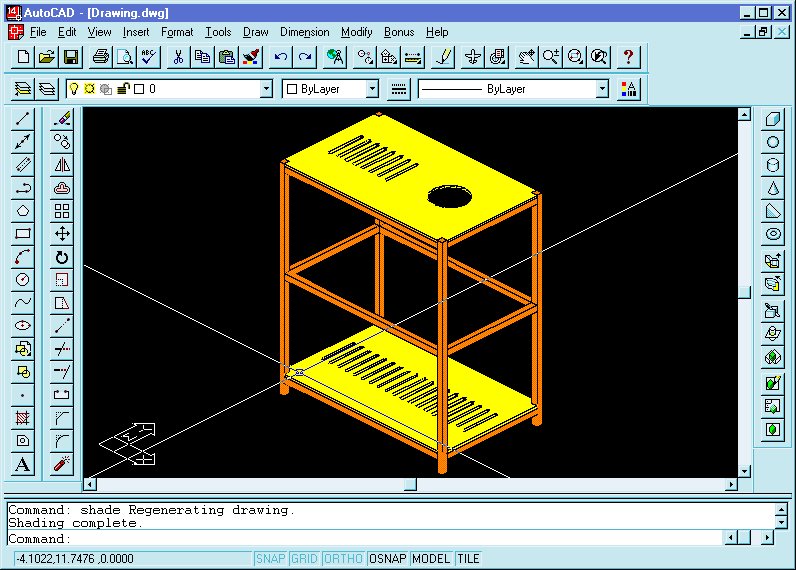Viewport: 796px width, 570px height.
Task: Toggle ORTHO mode in status bar
Action: coord(343,559)
